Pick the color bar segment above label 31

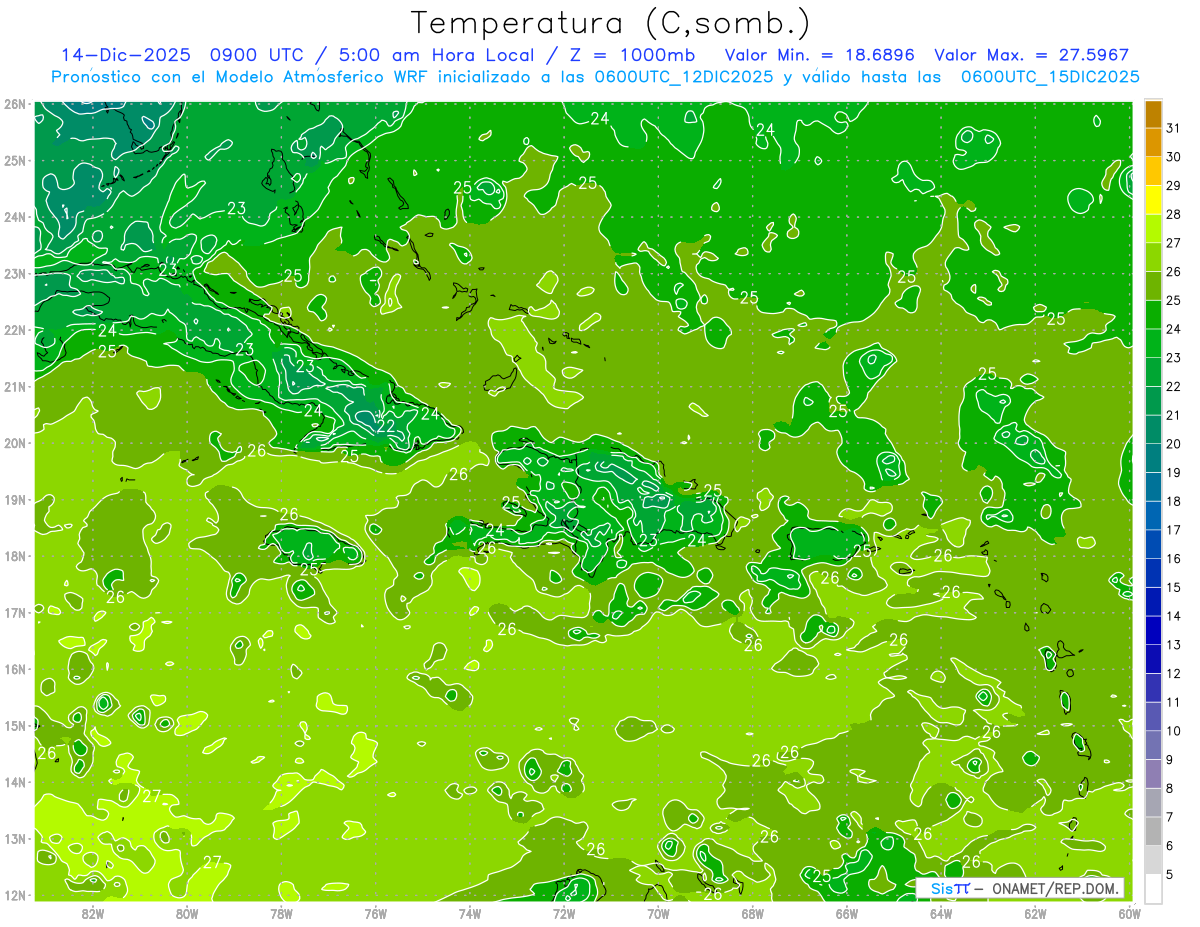click(x=1153, y=114)
